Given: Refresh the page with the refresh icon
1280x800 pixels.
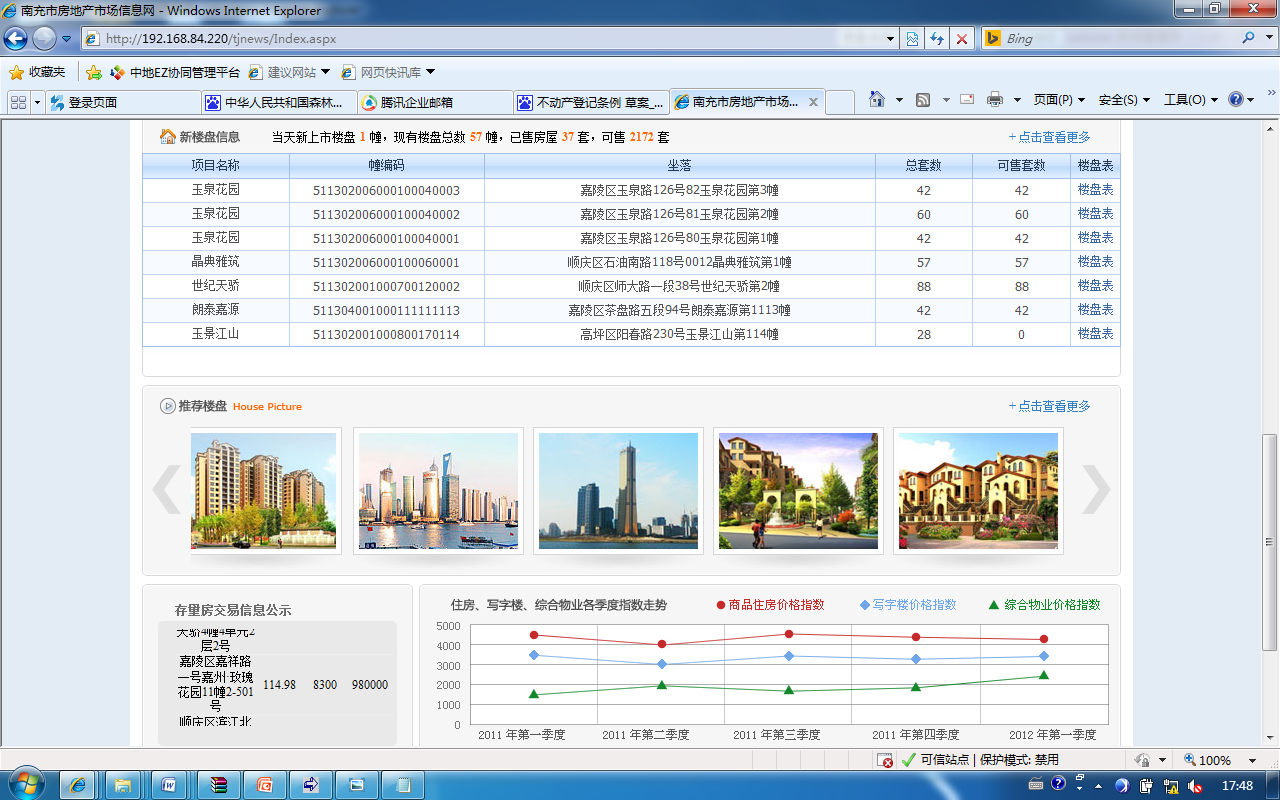Looking at the screenshot, I should point(937,39).
